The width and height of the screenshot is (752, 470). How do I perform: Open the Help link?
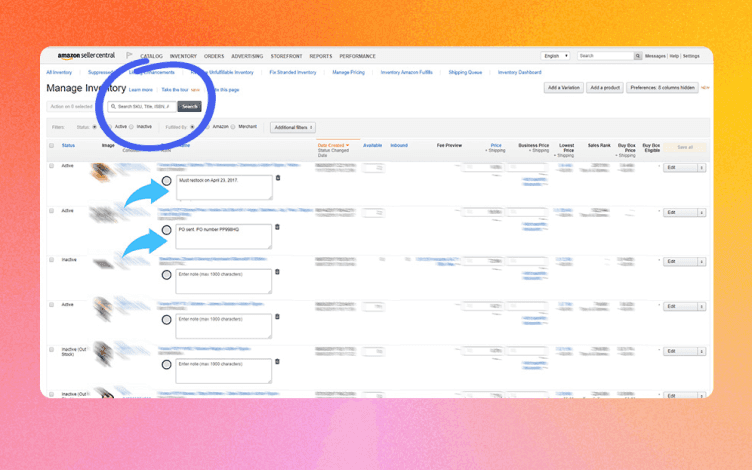click(x=674, y=56)
